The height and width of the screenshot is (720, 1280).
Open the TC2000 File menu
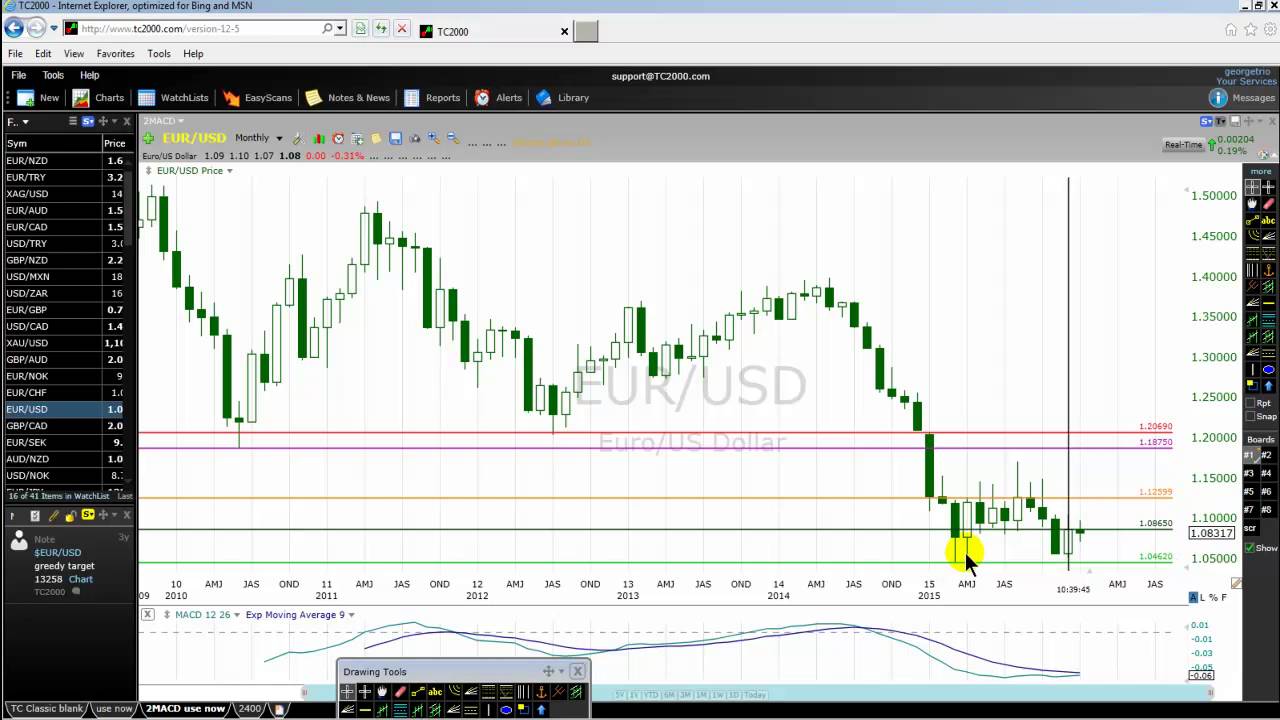pyautogui.click(x=18, y=75)
